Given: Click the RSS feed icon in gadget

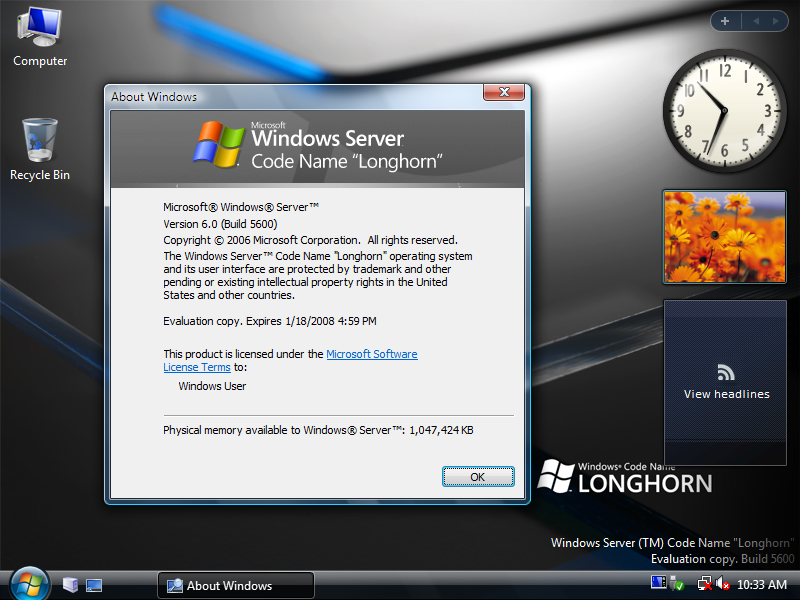Looking at the screenshot, I should pyautogui.click(x=726, y=372).
